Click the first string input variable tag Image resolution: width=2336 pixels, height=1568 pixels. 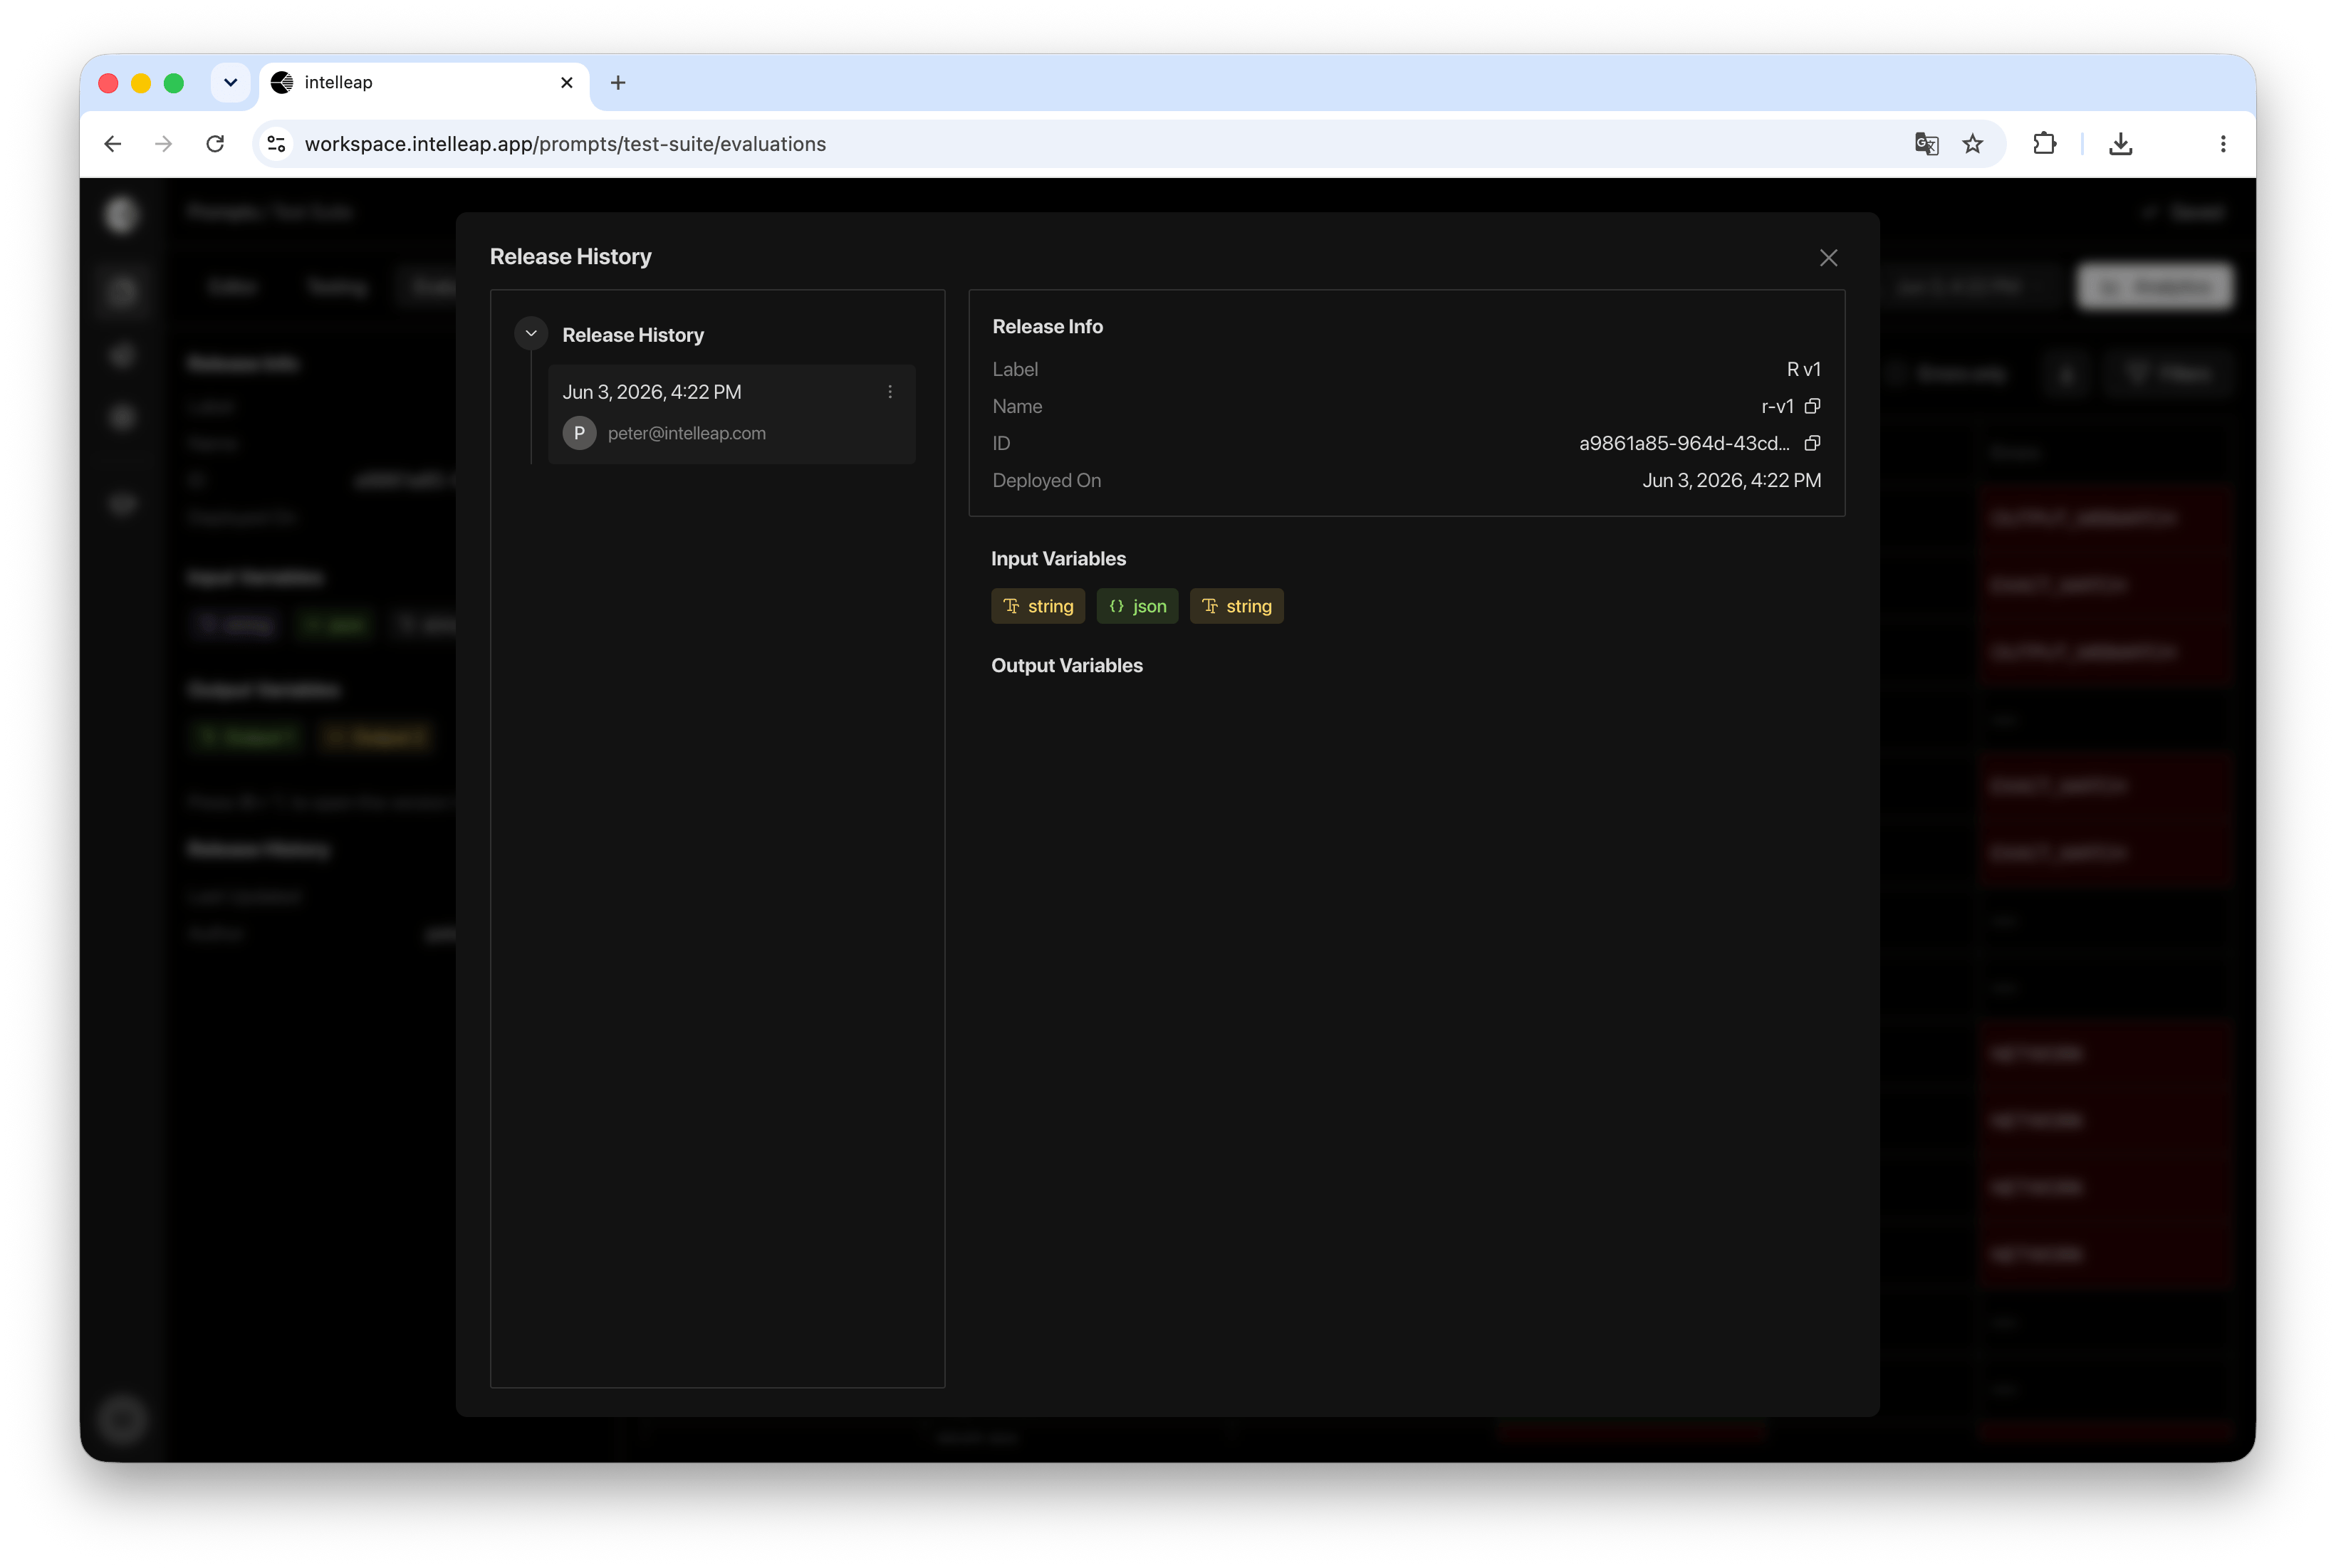pyautogui.click(x=1037, y=606)
